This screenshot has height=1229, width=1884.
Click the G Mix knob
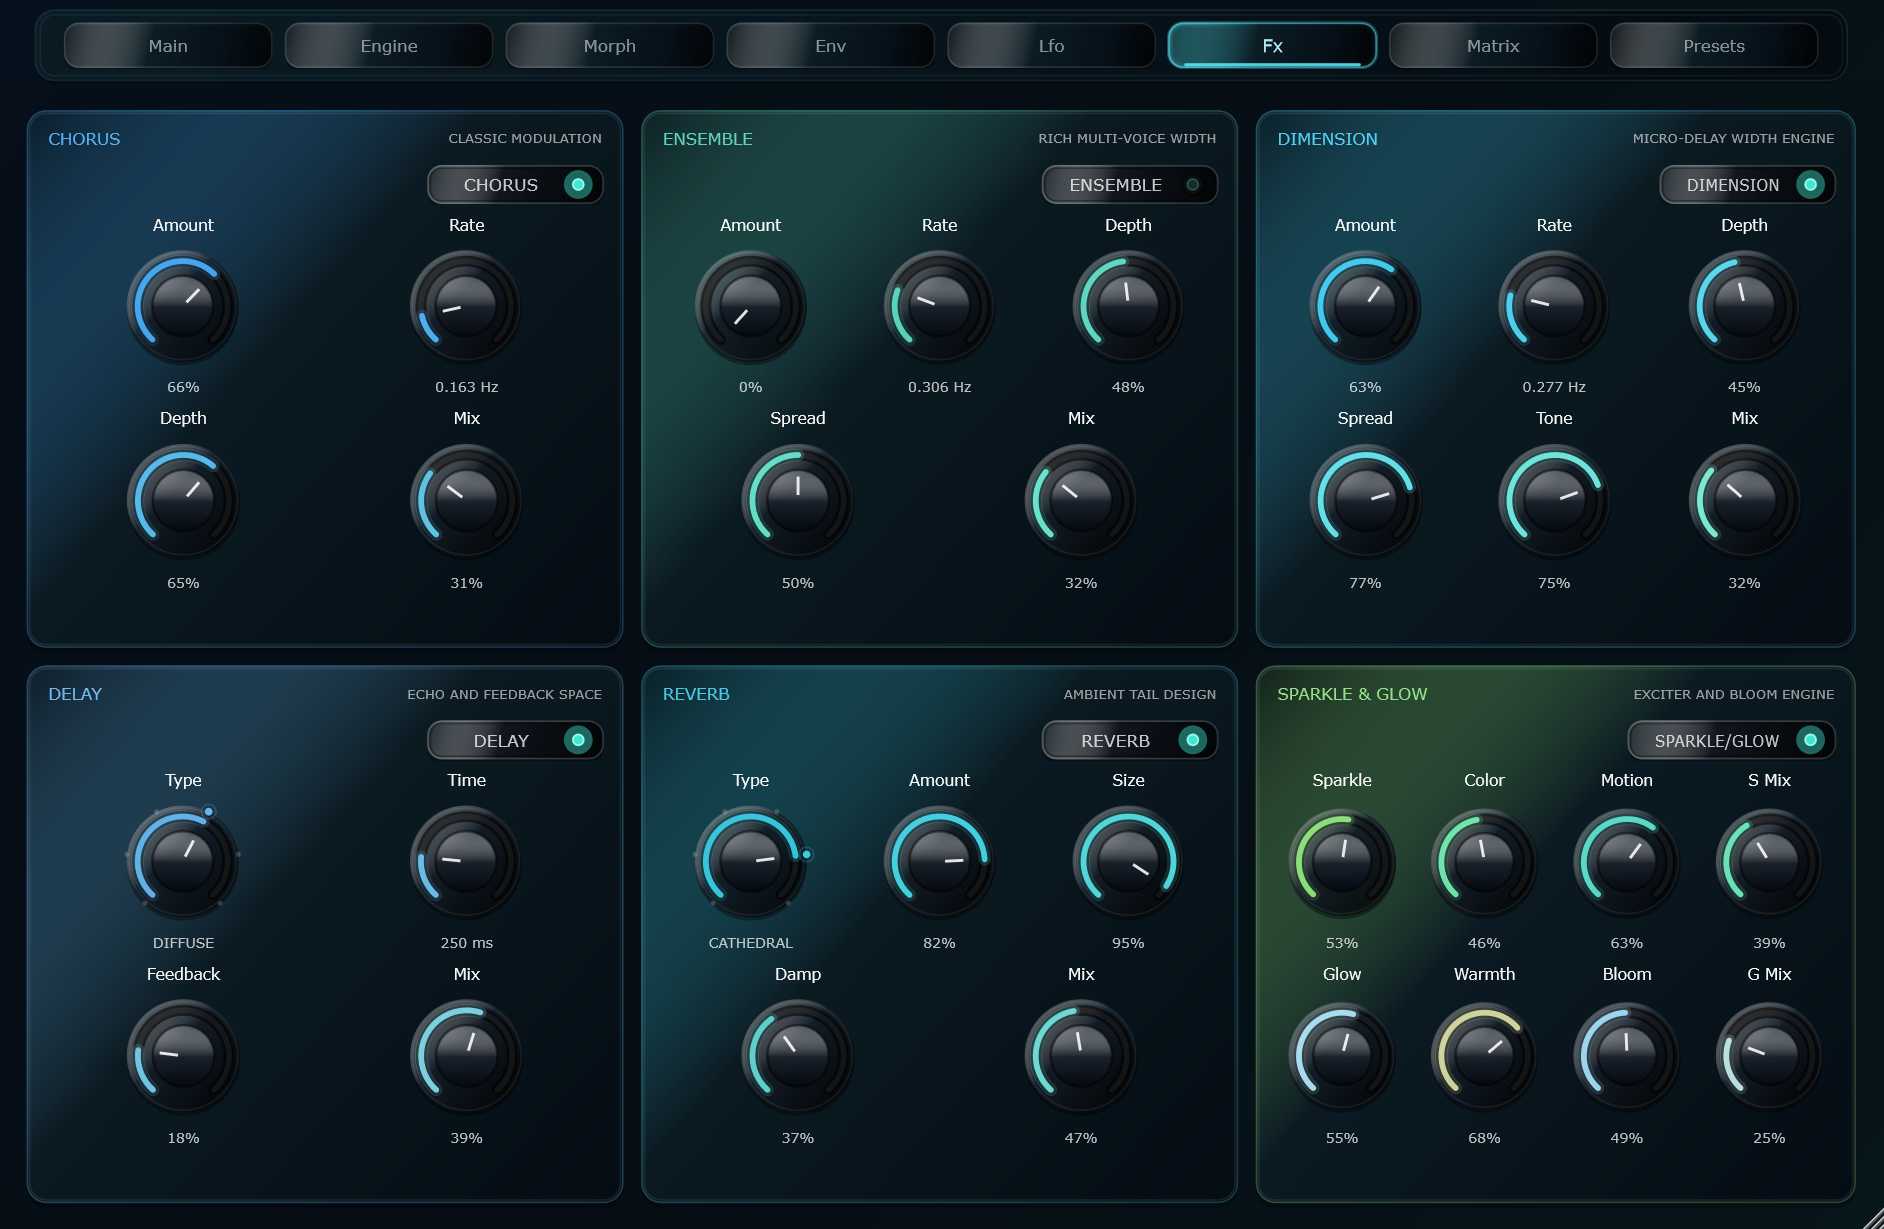[1769, 1056]
